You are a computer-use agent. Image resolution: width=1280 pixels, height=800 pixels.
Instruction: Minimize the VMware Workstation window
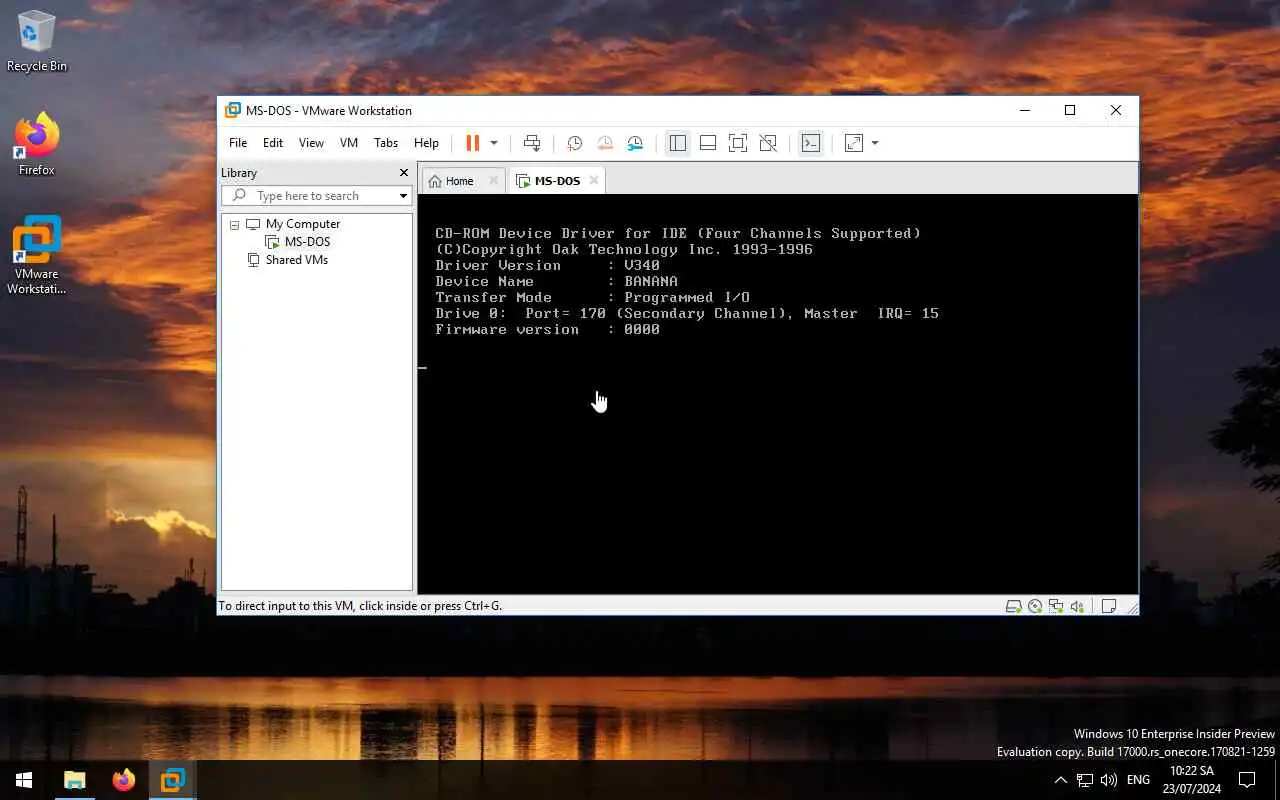(x=1024, y=111)
